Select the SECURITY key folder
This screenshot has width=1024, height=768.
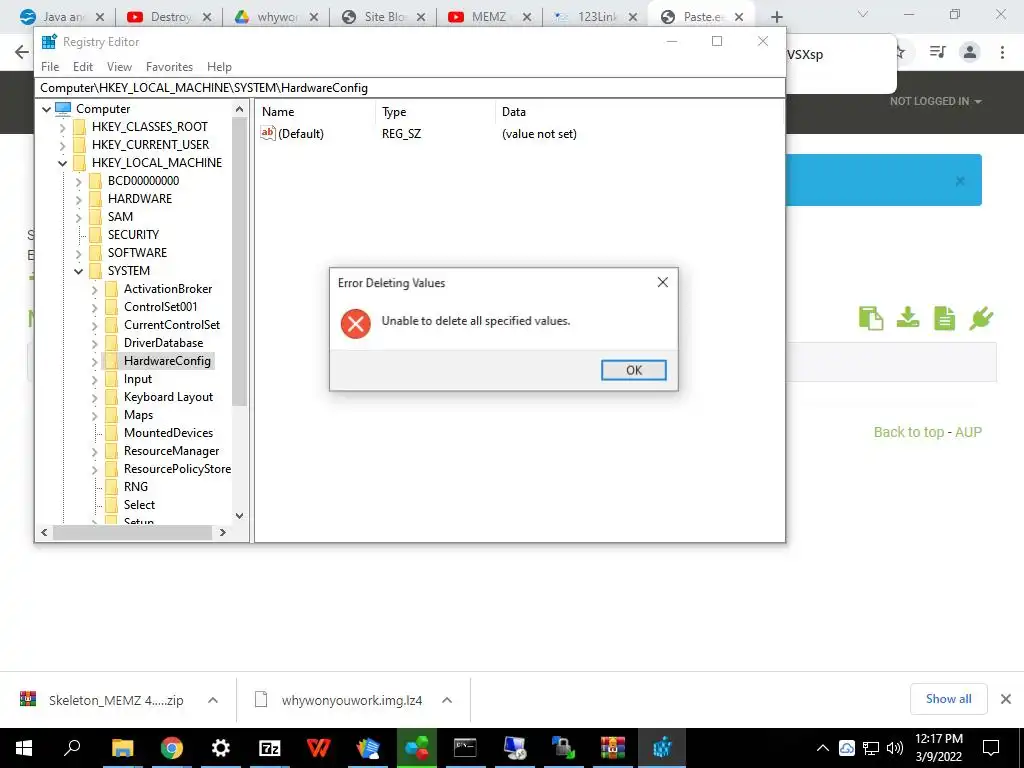pos(133,234)
